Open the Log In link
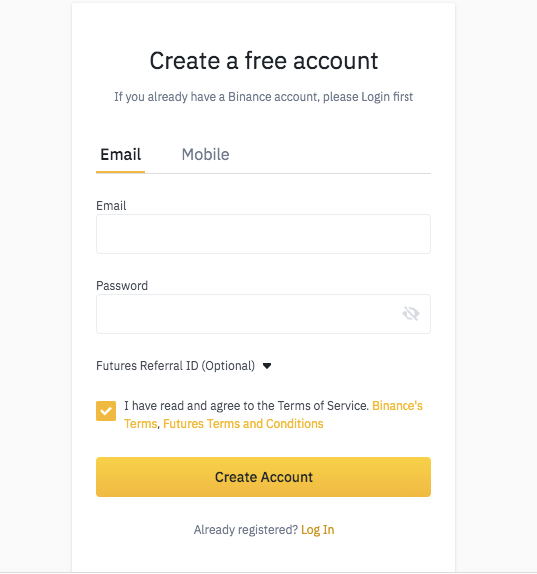Image resolution: width=537 pixels, height=574 pixels. pos(317,530)
